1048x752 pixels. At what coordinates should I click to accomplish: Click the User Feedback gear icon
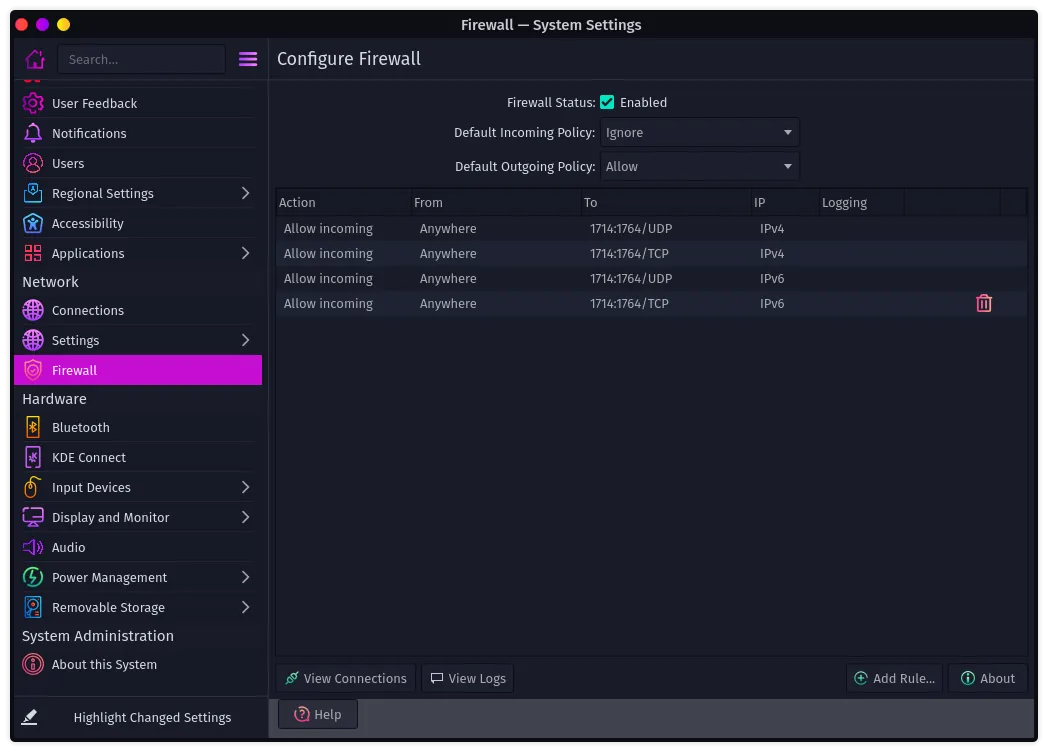(x=33, y=103)
